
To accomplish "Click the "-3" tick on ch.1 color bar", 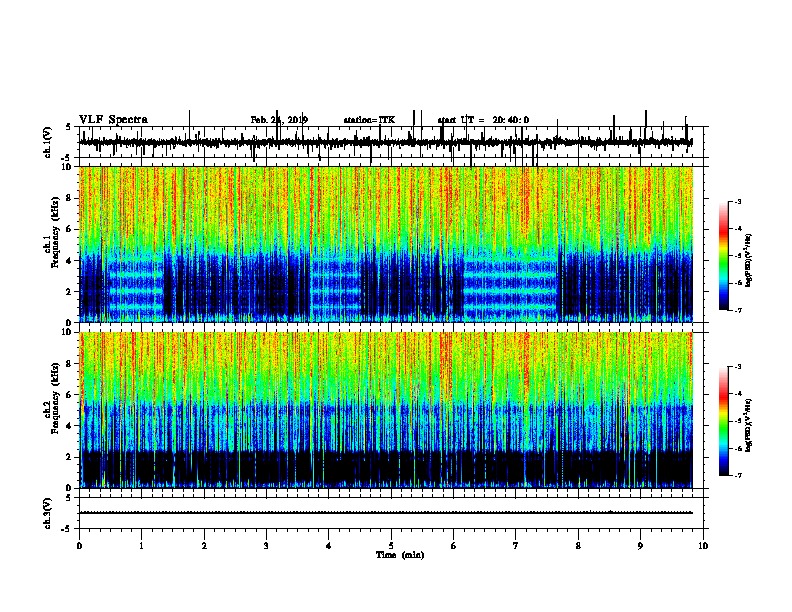I will coord(737,201).
